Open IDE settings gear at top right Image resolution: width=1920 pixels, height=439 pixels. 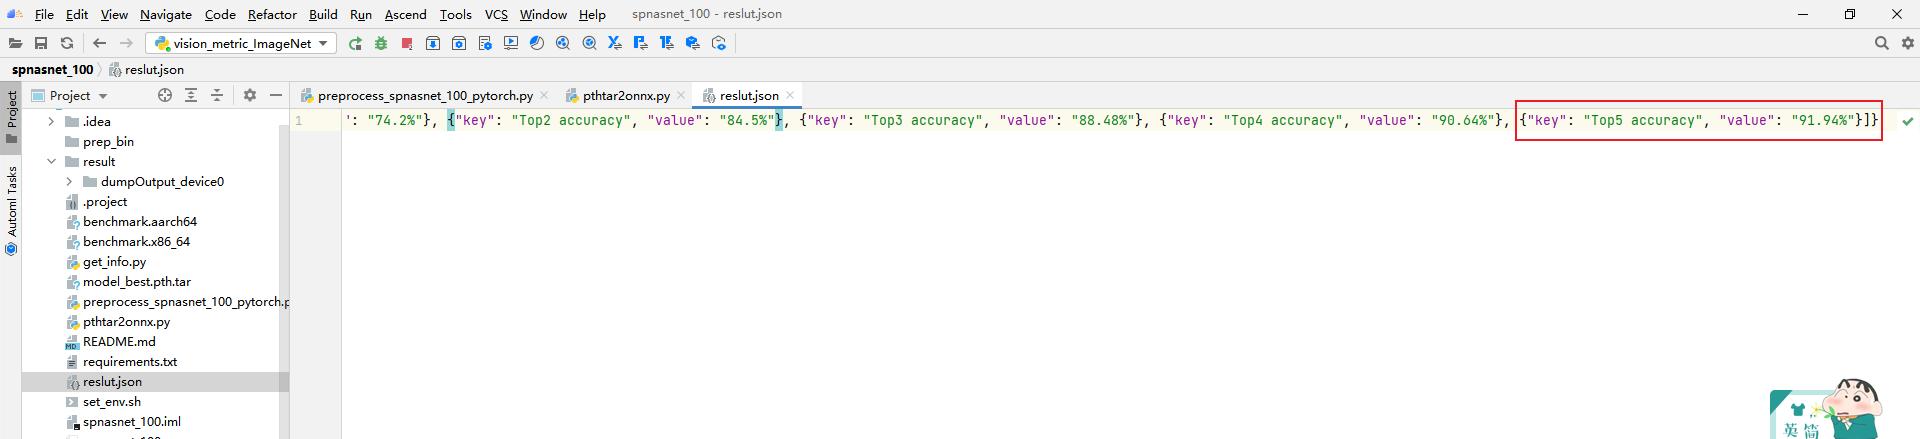pos(1907,43)
